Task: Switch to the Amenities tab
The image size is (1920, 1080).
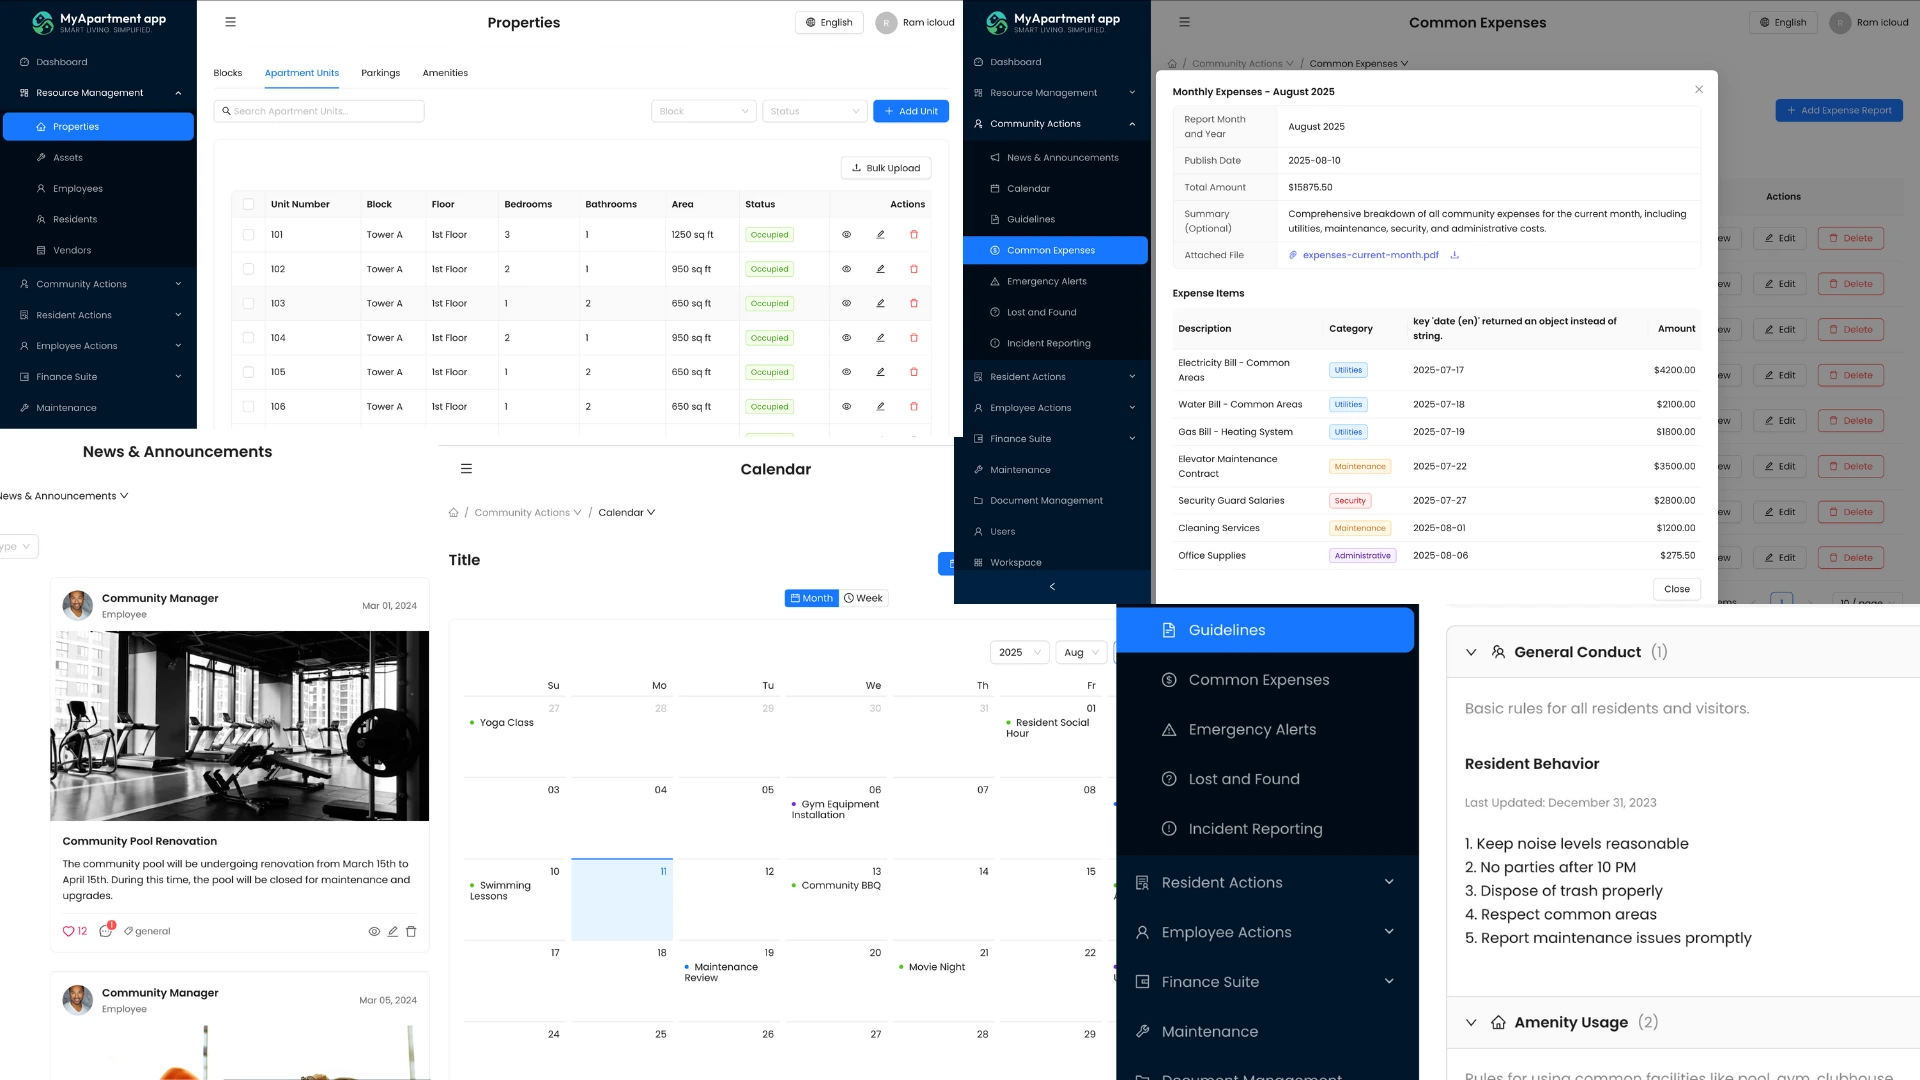Action: pos(445,73)
